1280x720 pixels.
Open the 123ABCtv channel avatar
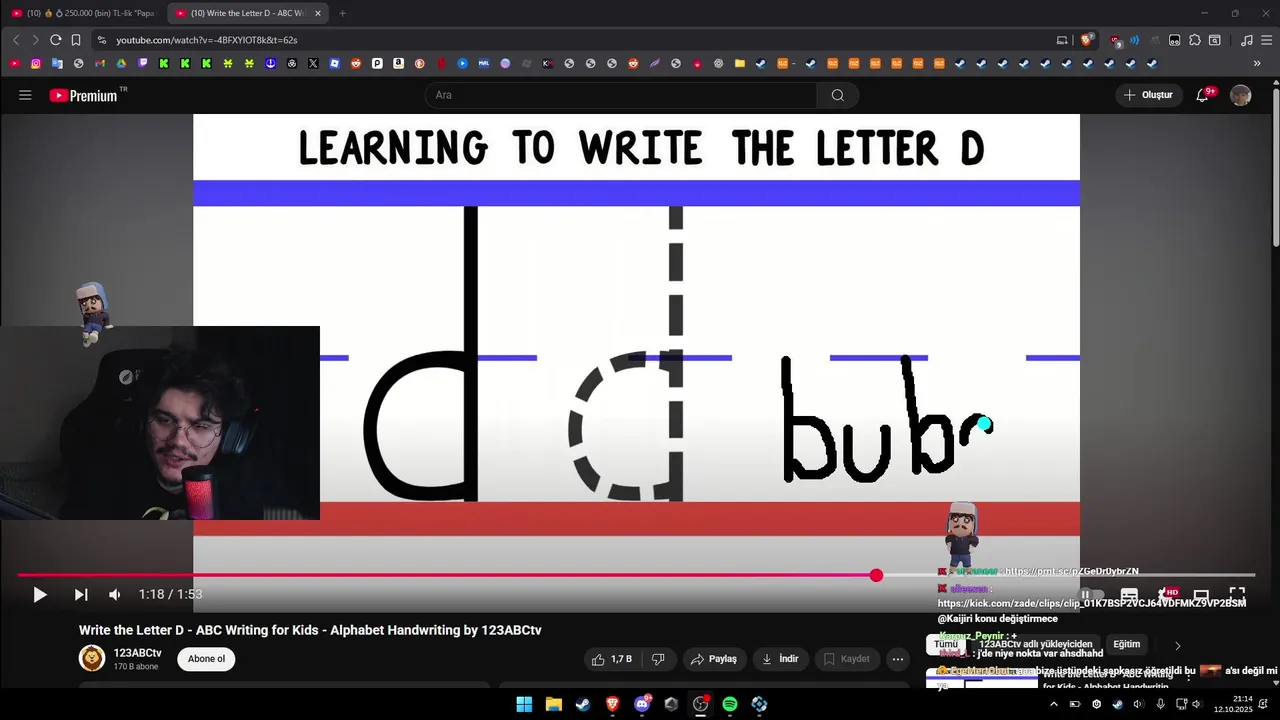tap(92, 658)
